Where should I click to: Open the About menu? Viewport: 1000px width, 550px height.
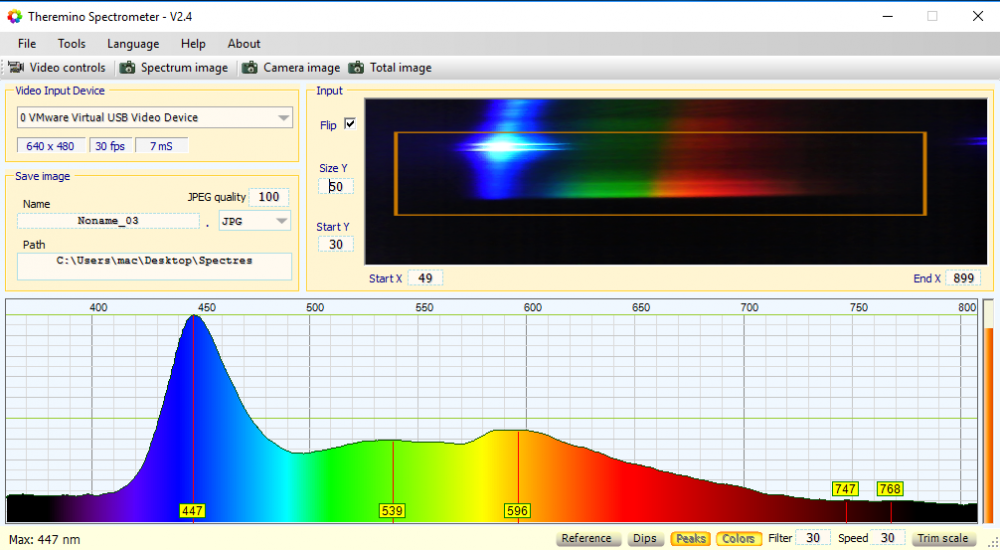click(244, 44)
